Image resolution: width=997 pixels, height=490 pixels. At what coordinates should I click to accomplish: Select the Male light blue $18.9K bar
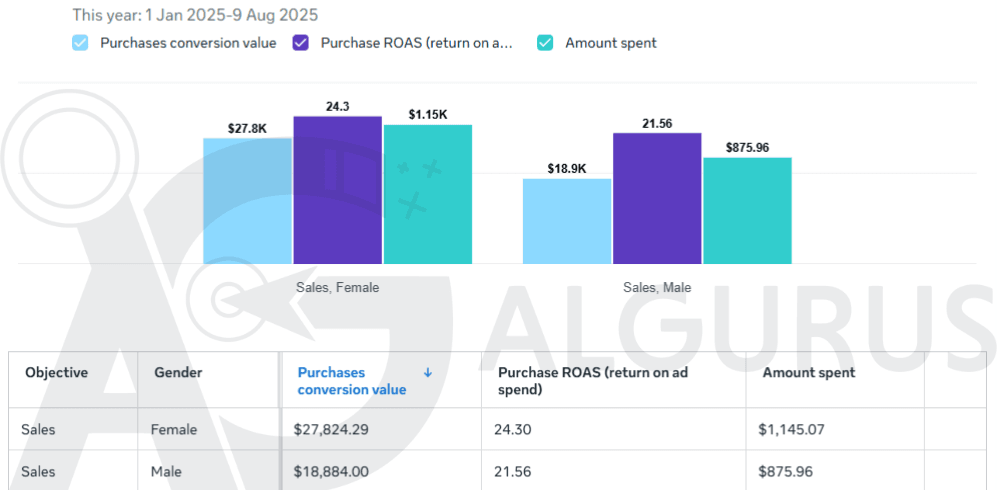[x=566, y=221]
